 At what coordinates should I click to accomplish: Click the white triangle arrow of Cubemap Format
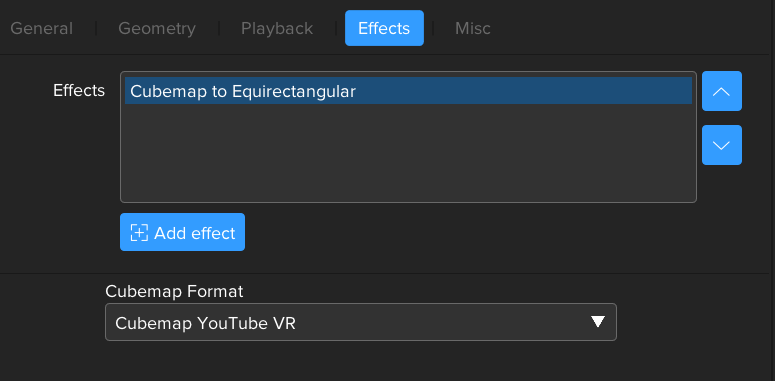pyautogui.click(x=598, y=322)
